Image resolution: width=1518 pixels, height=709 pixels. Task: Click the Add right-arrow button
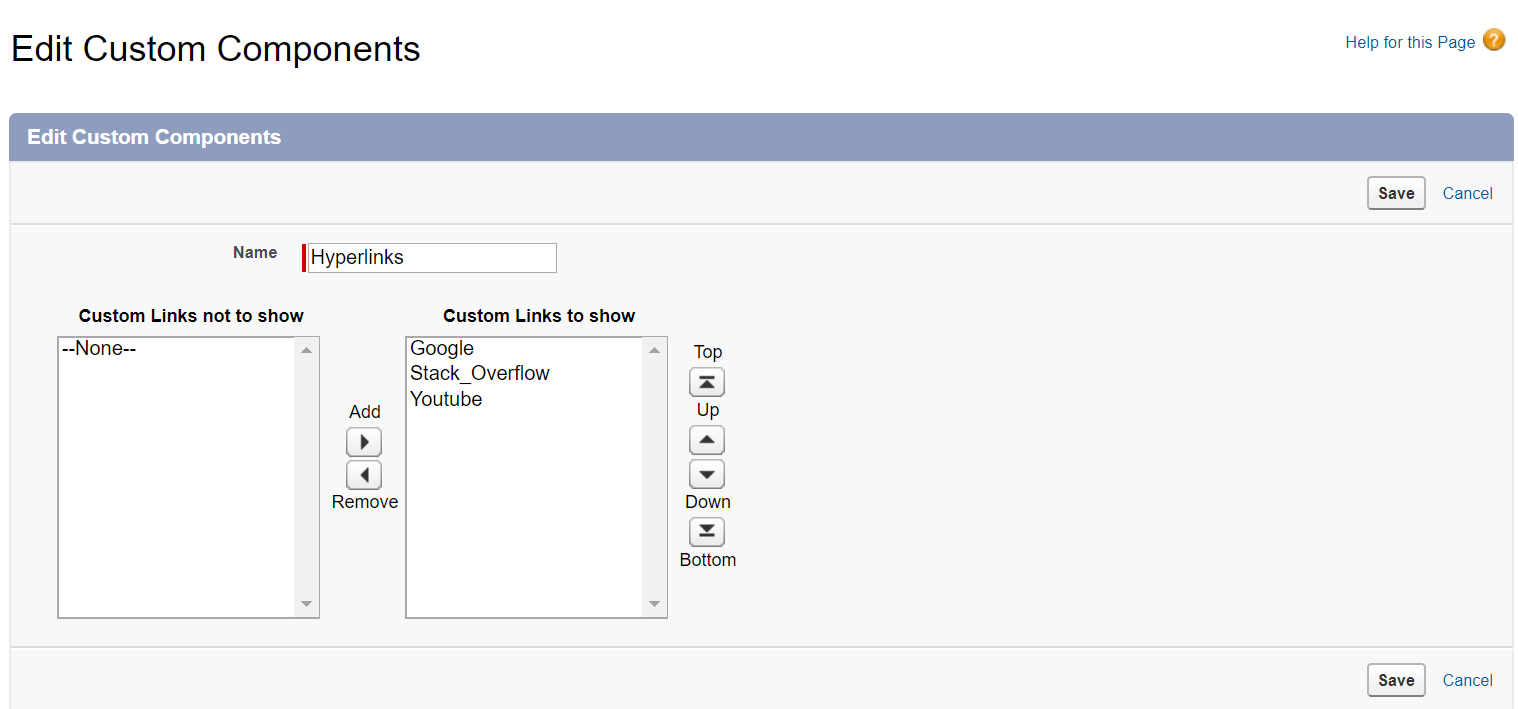364,442
